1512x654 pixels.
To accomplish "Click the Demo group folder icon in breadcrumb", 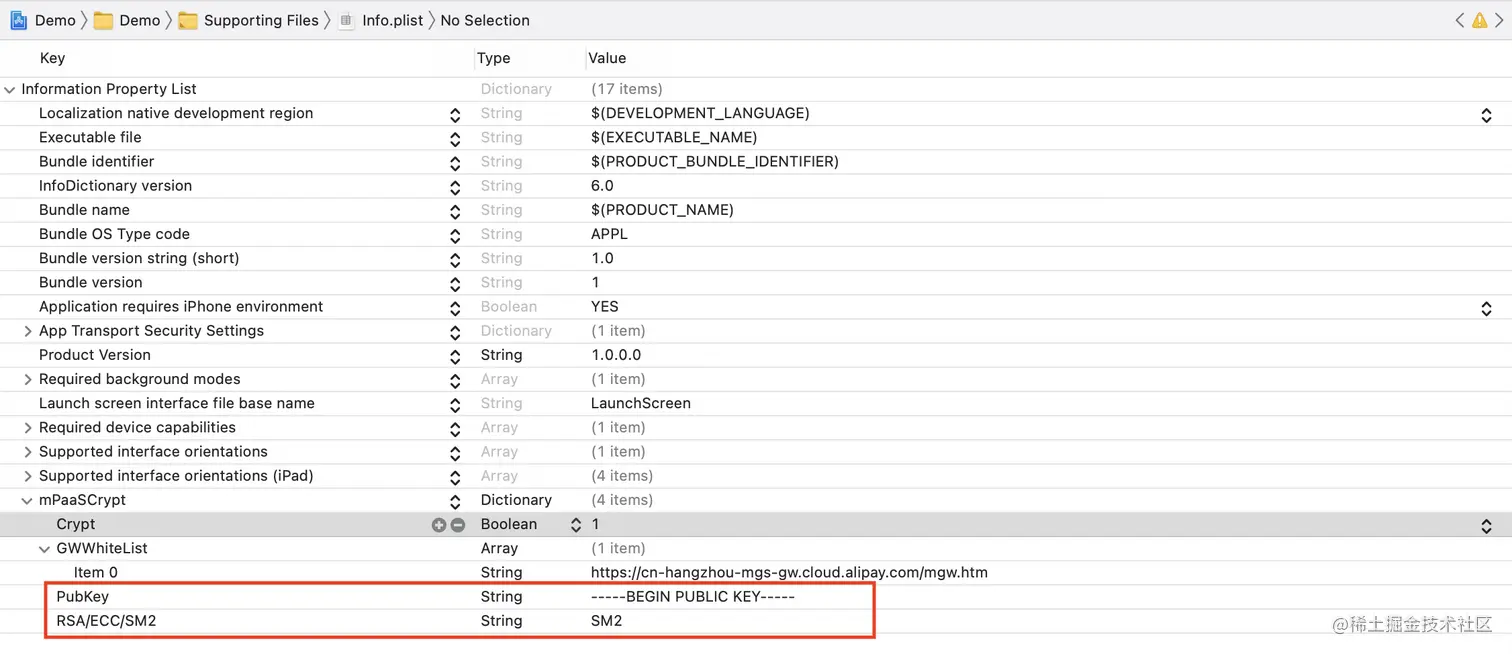I will pos(103,20).
